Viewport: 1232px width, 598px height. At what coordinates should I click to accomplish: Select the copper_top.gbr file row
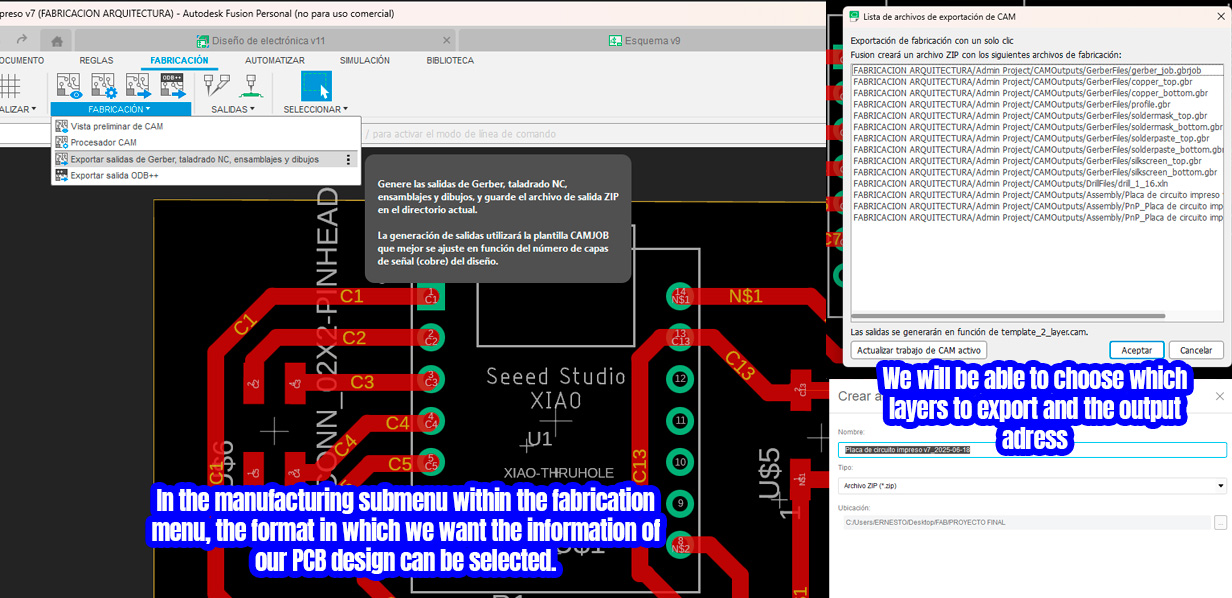tap(1038, 82)
